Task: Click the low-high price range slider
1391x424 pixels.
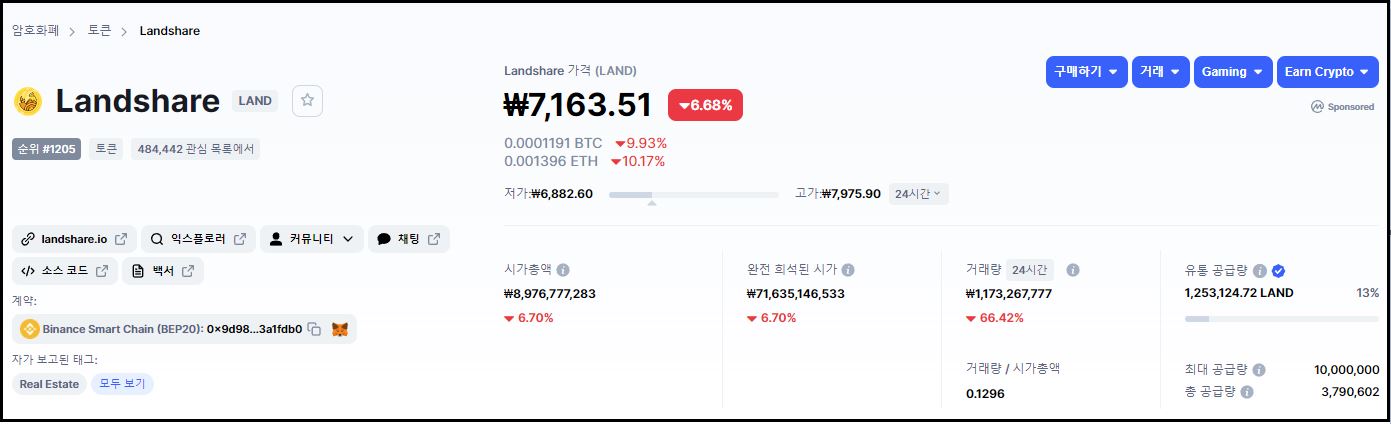Action: coord(693,194)
